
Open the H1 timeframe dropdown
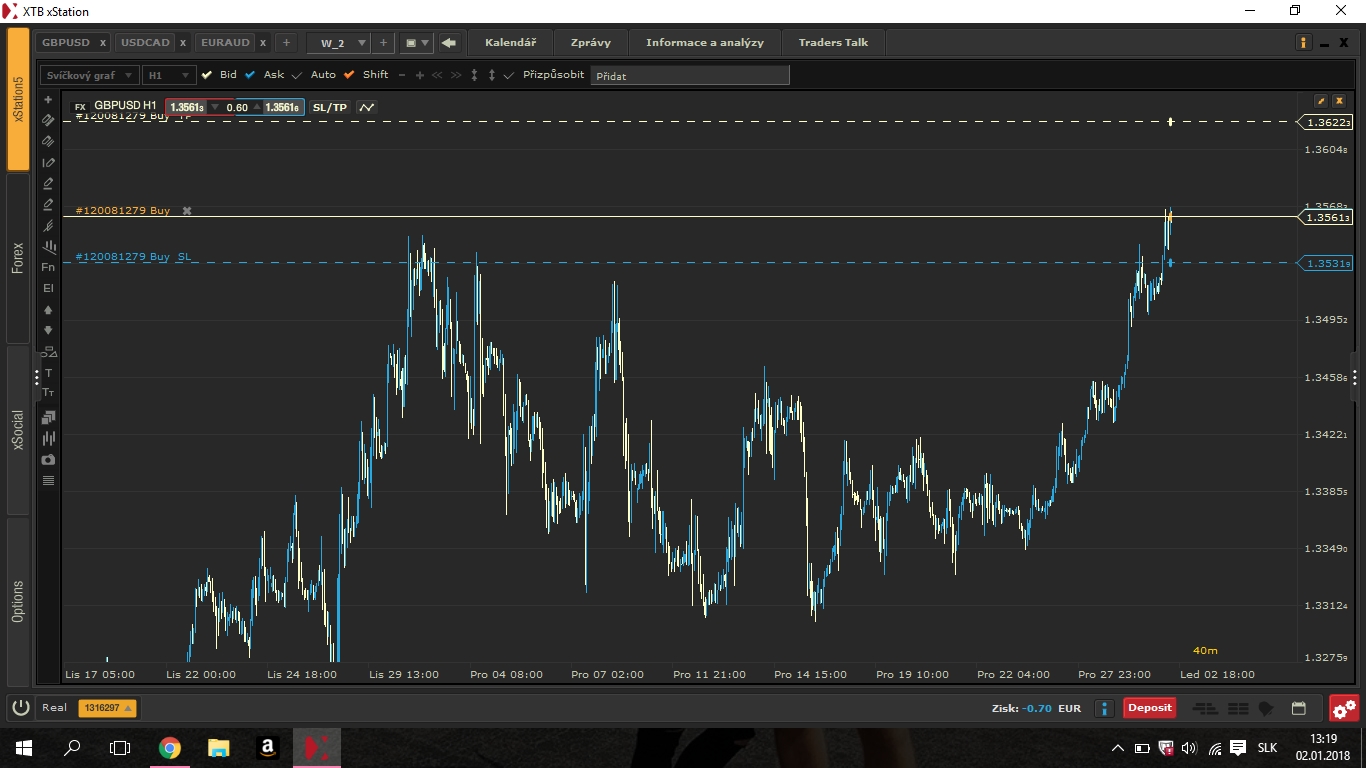tap(168, 75)
